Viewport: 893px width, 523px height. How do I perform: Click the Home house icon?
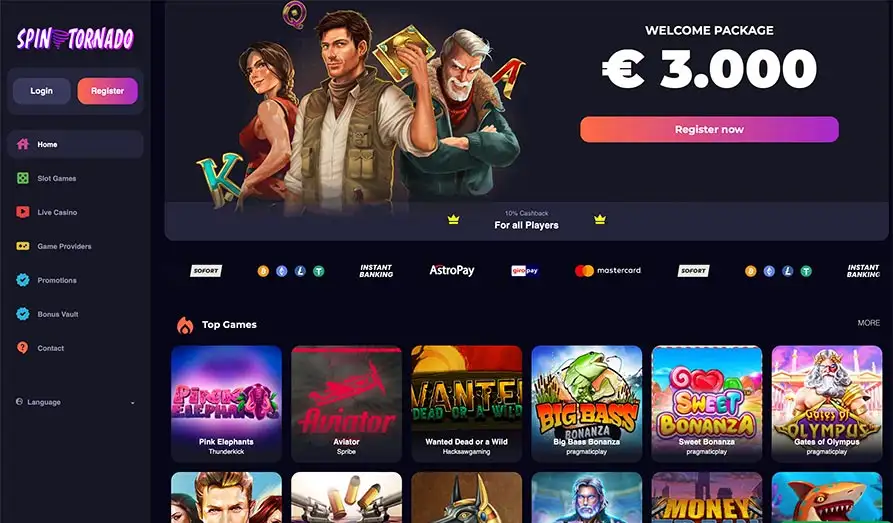pyautogui.click(x=23, y=144)
